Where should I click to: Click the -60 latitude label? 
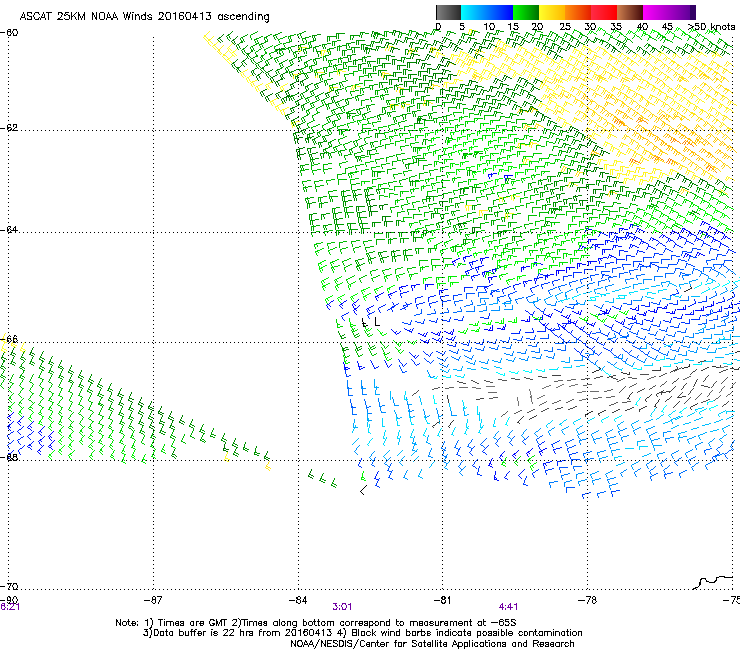tap(9, 33)
